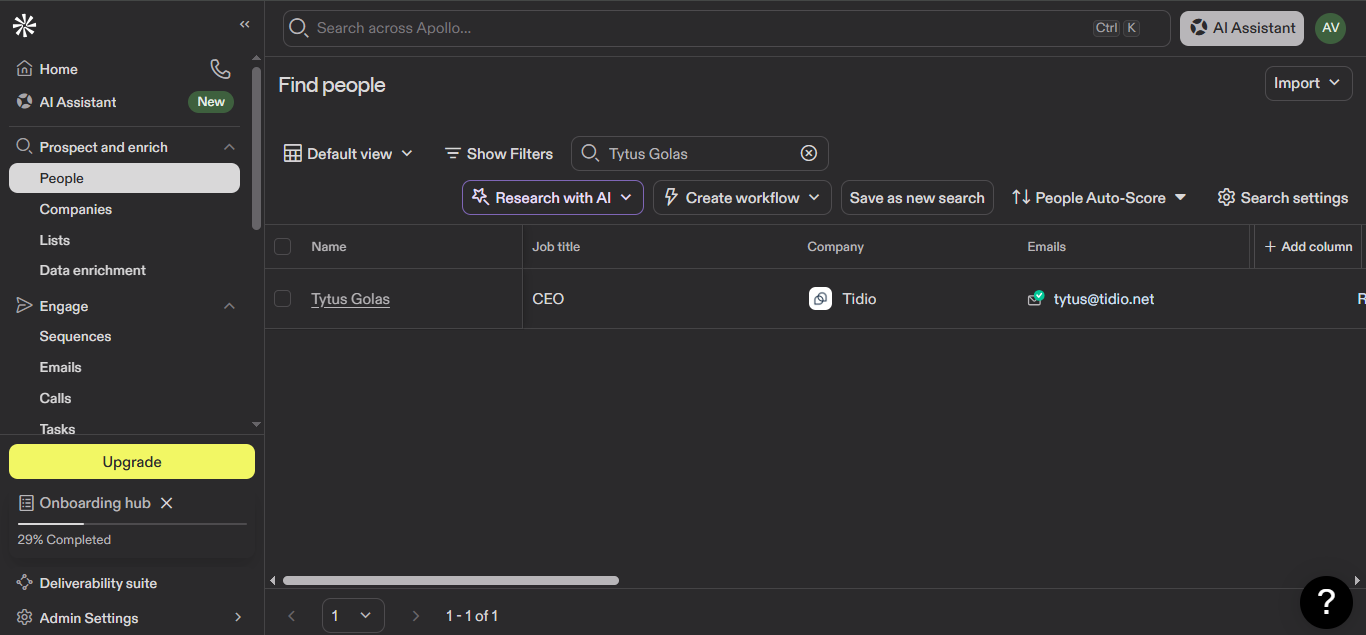Click the Engage paper-plane icon

point(25,306)
